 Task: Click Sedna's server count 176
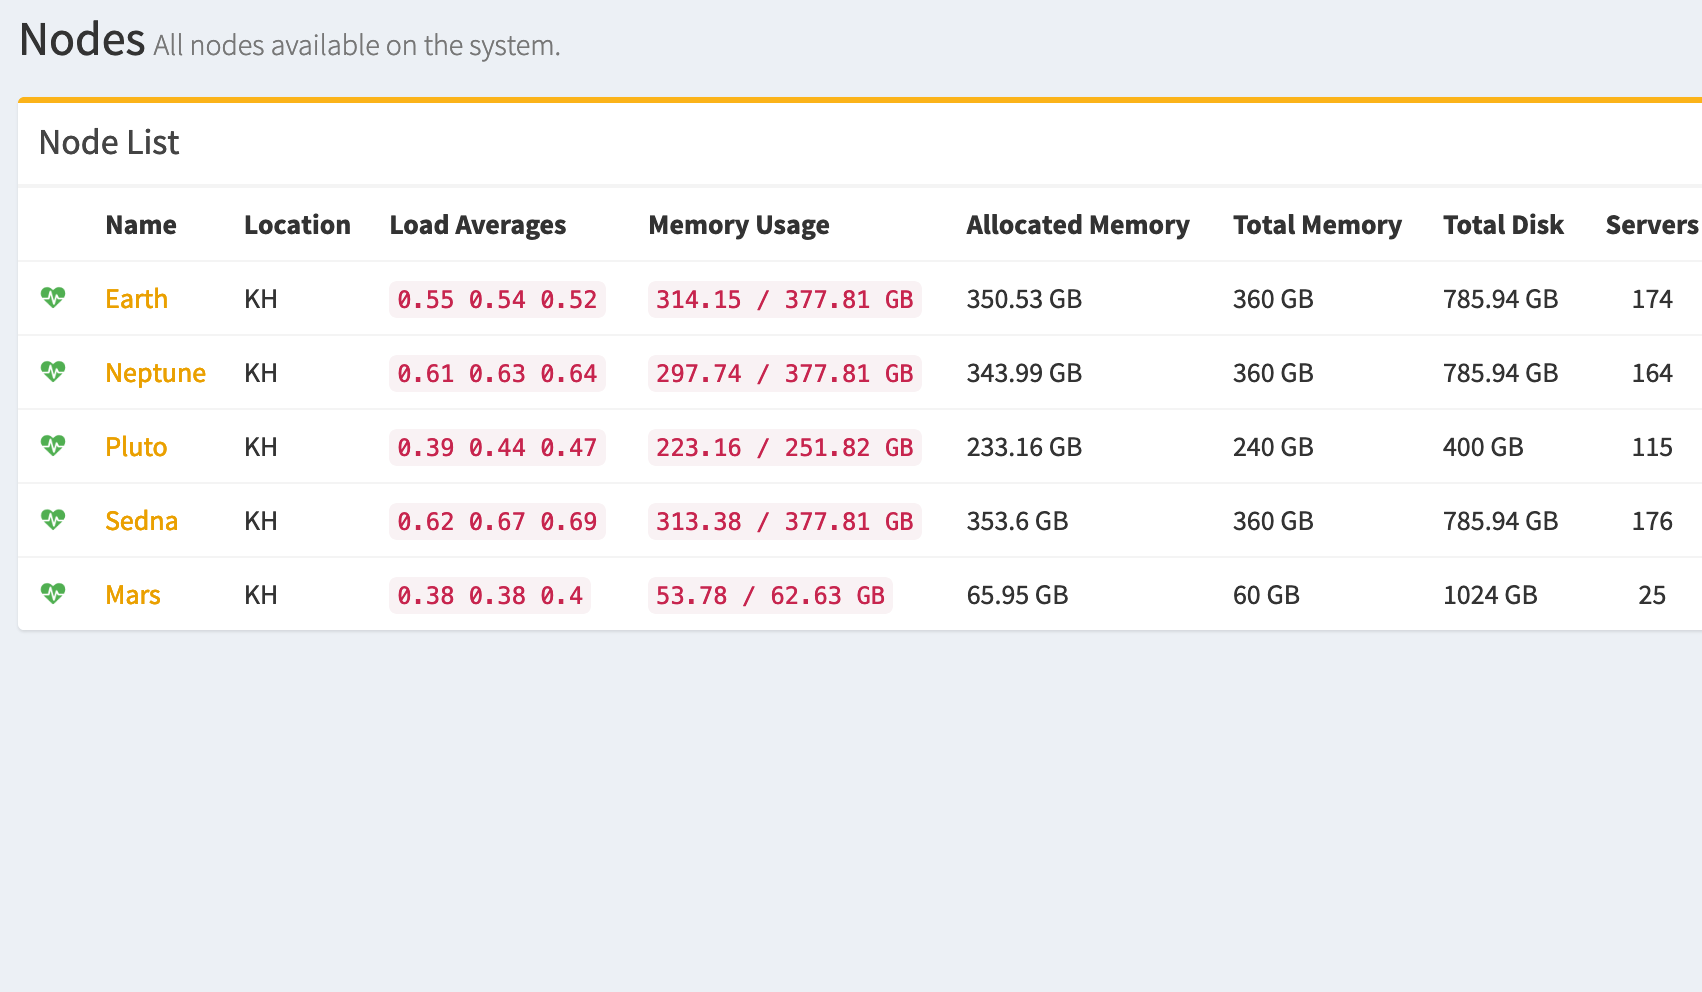1651,521
